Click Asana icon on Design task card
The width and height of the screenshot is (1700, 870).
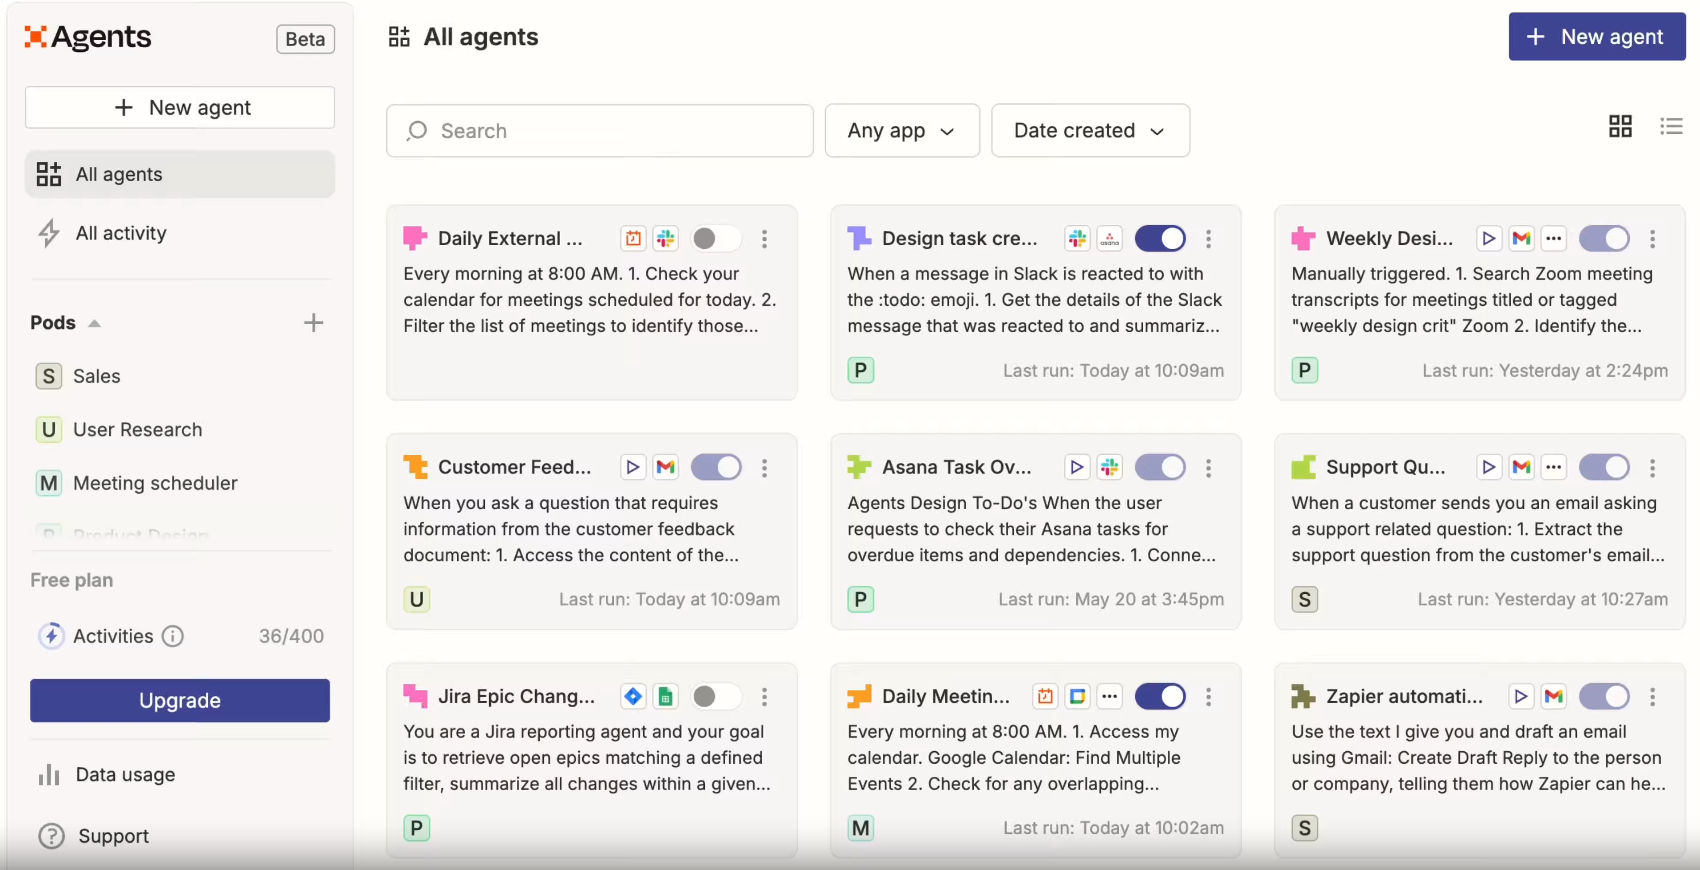pyautogui.click(x=1110, y=238)
